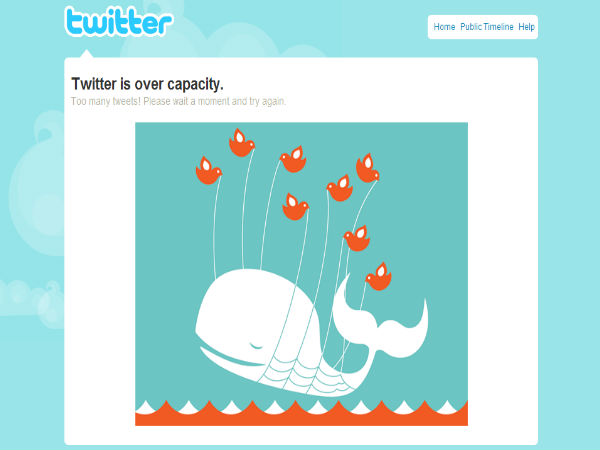Click the orange bird just above the whale's tail tip
The height and width of the screenshot is (450, 600).
click(x=357, y=238)
